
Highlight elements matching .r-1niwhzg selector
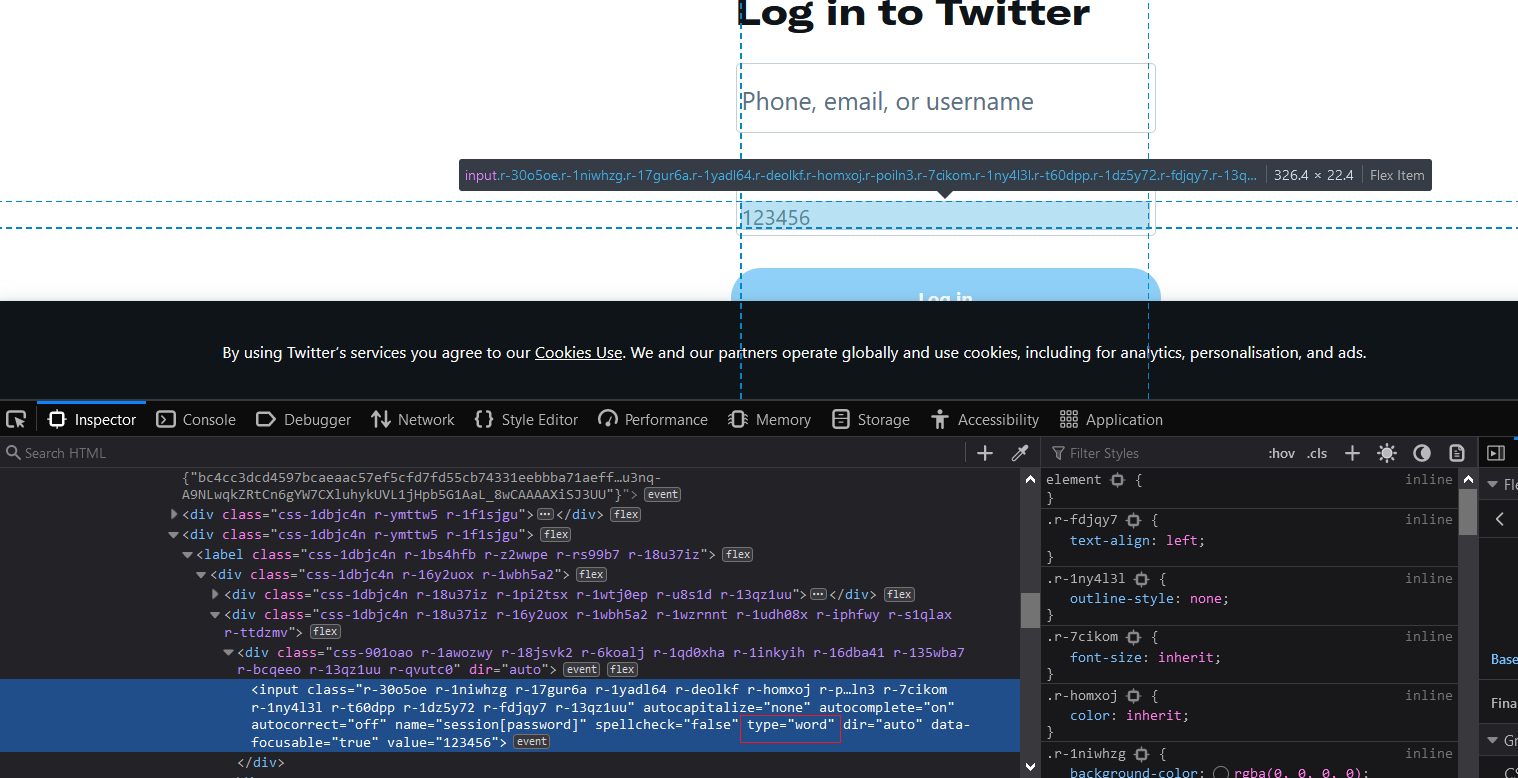1141,753
